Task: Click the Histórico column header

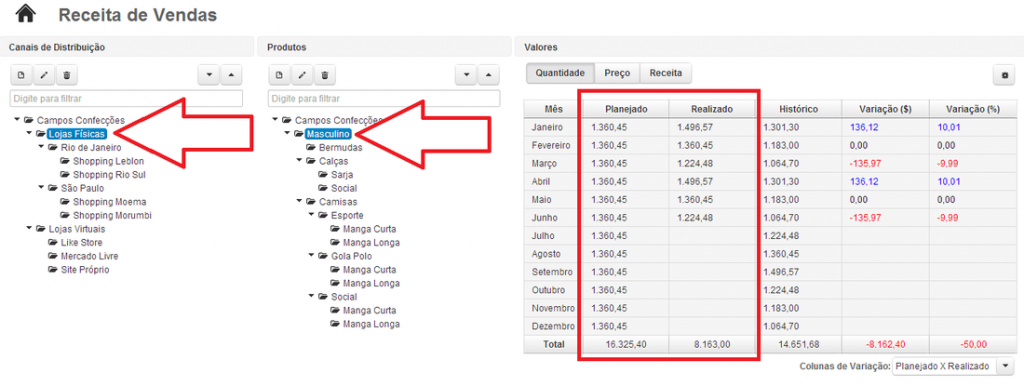Action: (x=798, y=109)
